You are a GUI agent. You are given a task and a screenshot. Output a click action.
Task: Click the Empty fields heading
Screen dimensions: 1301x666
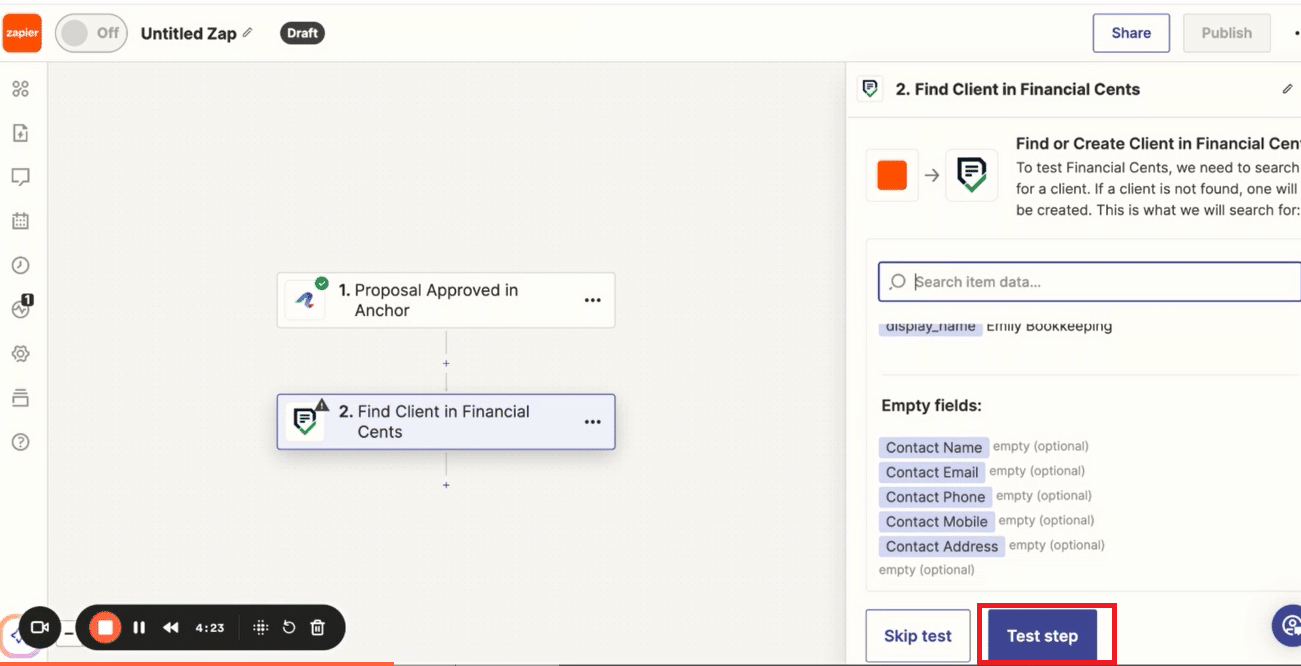[931, 406]
